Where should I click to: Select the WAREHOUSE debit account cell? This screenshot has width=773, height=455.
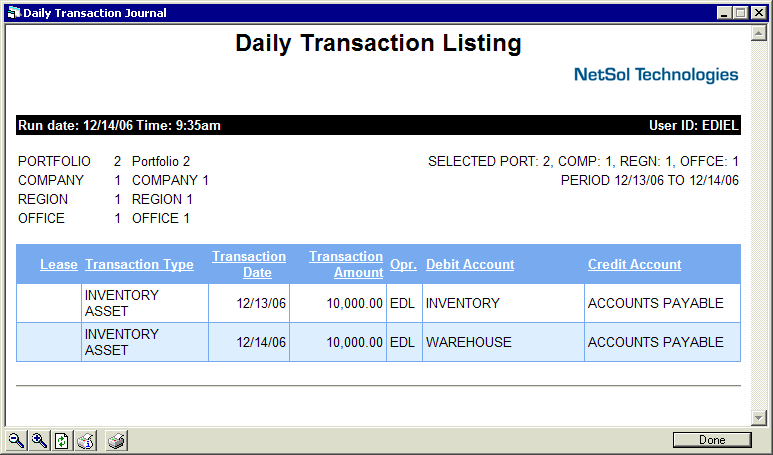click(x=468, y=342)
